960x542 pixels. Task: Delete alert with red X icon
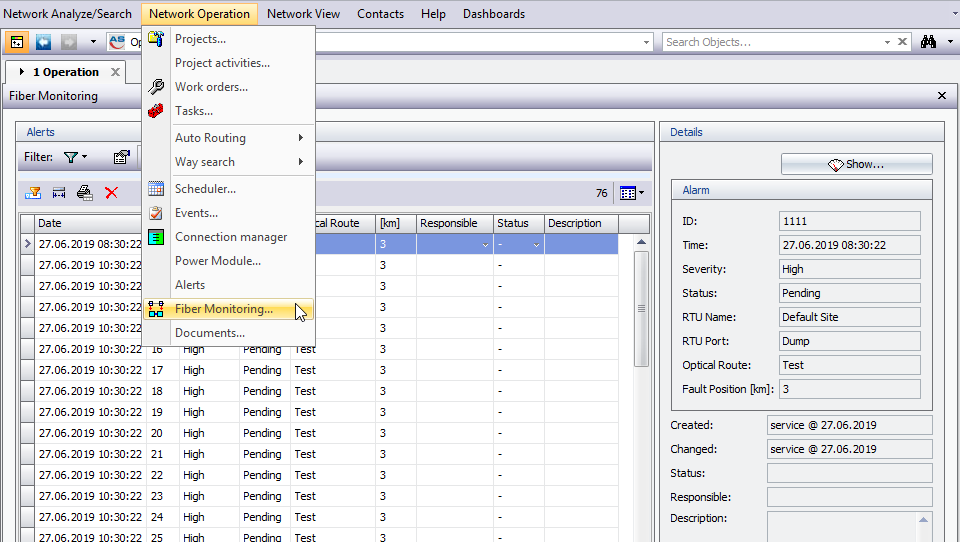coord(111,193)
